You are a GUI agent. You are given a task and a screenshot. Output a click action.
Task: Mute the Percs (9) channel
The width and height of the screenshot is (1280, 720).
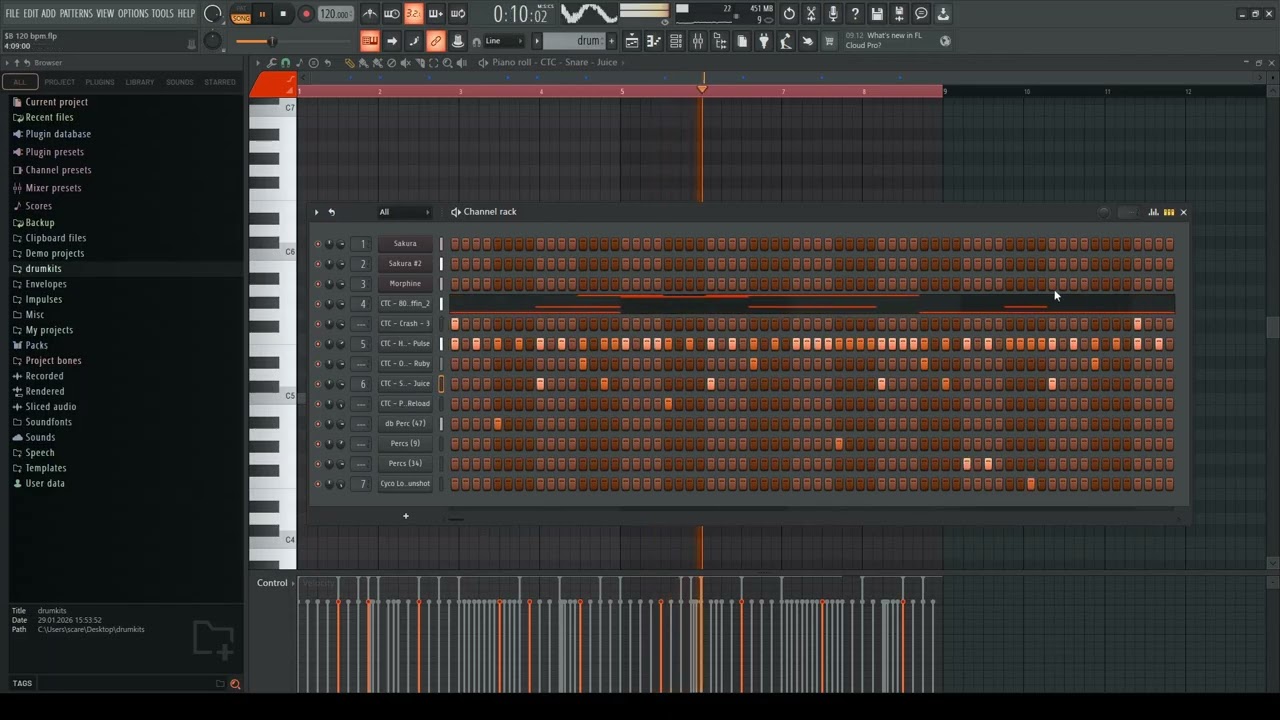[x=318, y=444]
